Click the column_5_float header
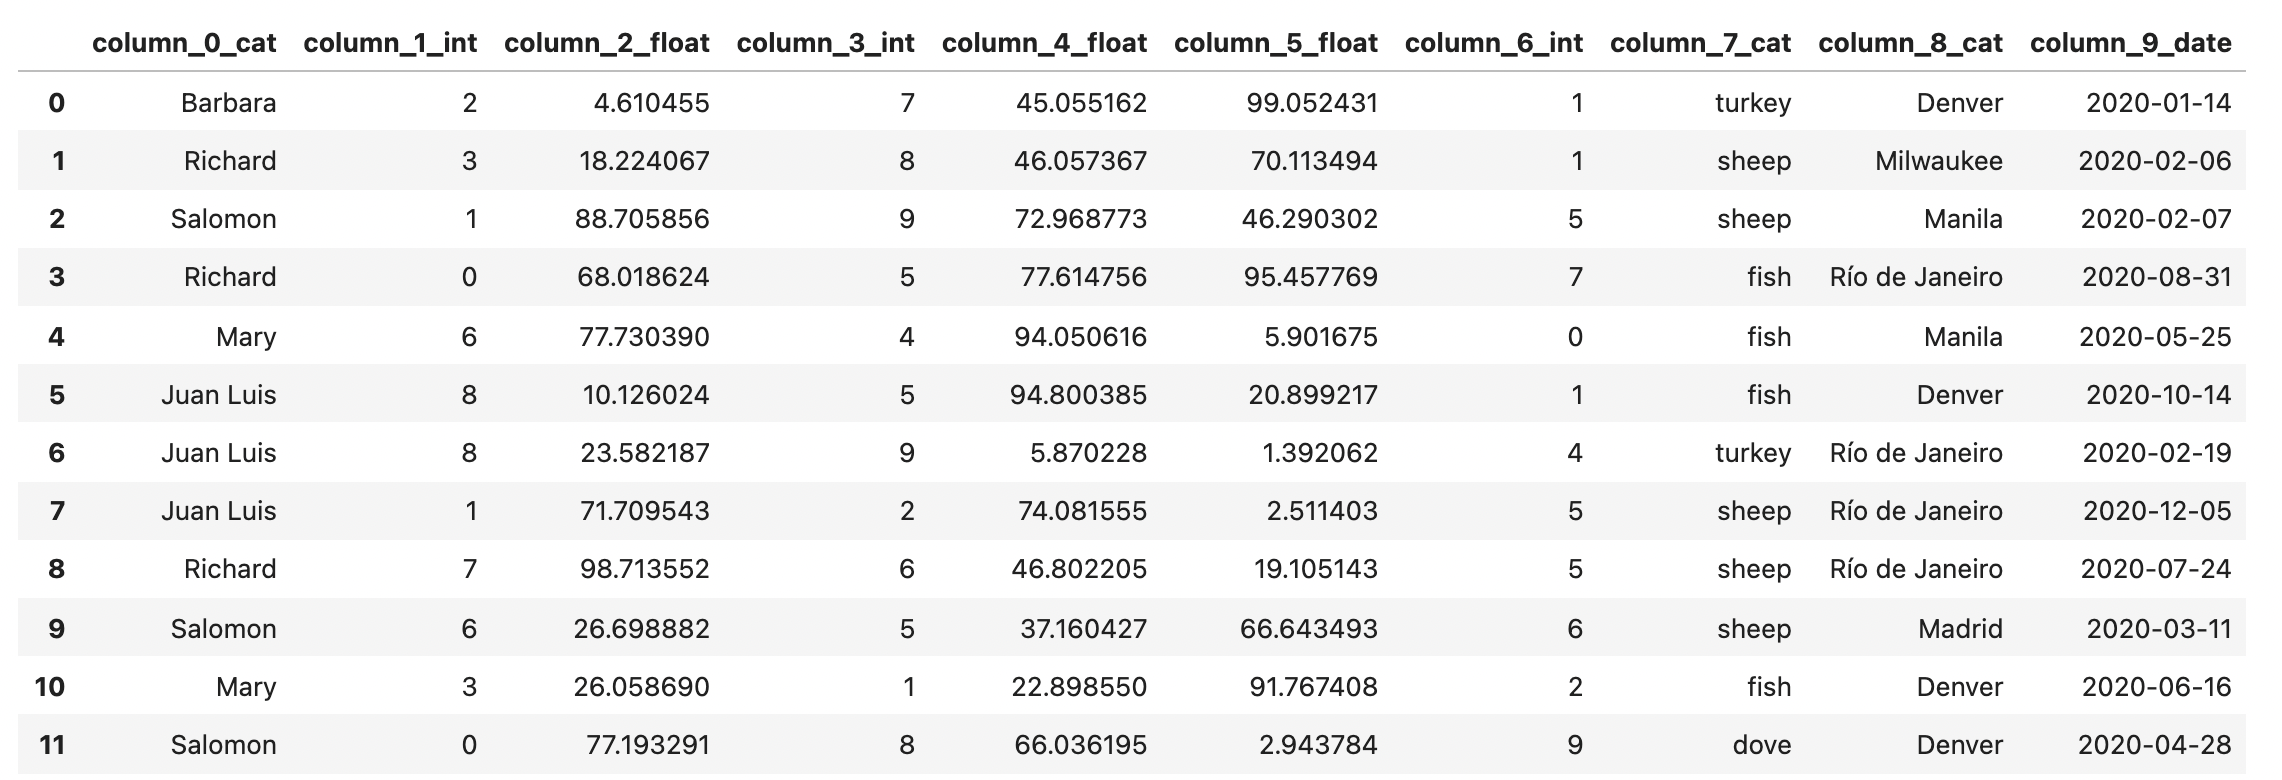The image size is (2282, 780). pos(1275,43)
